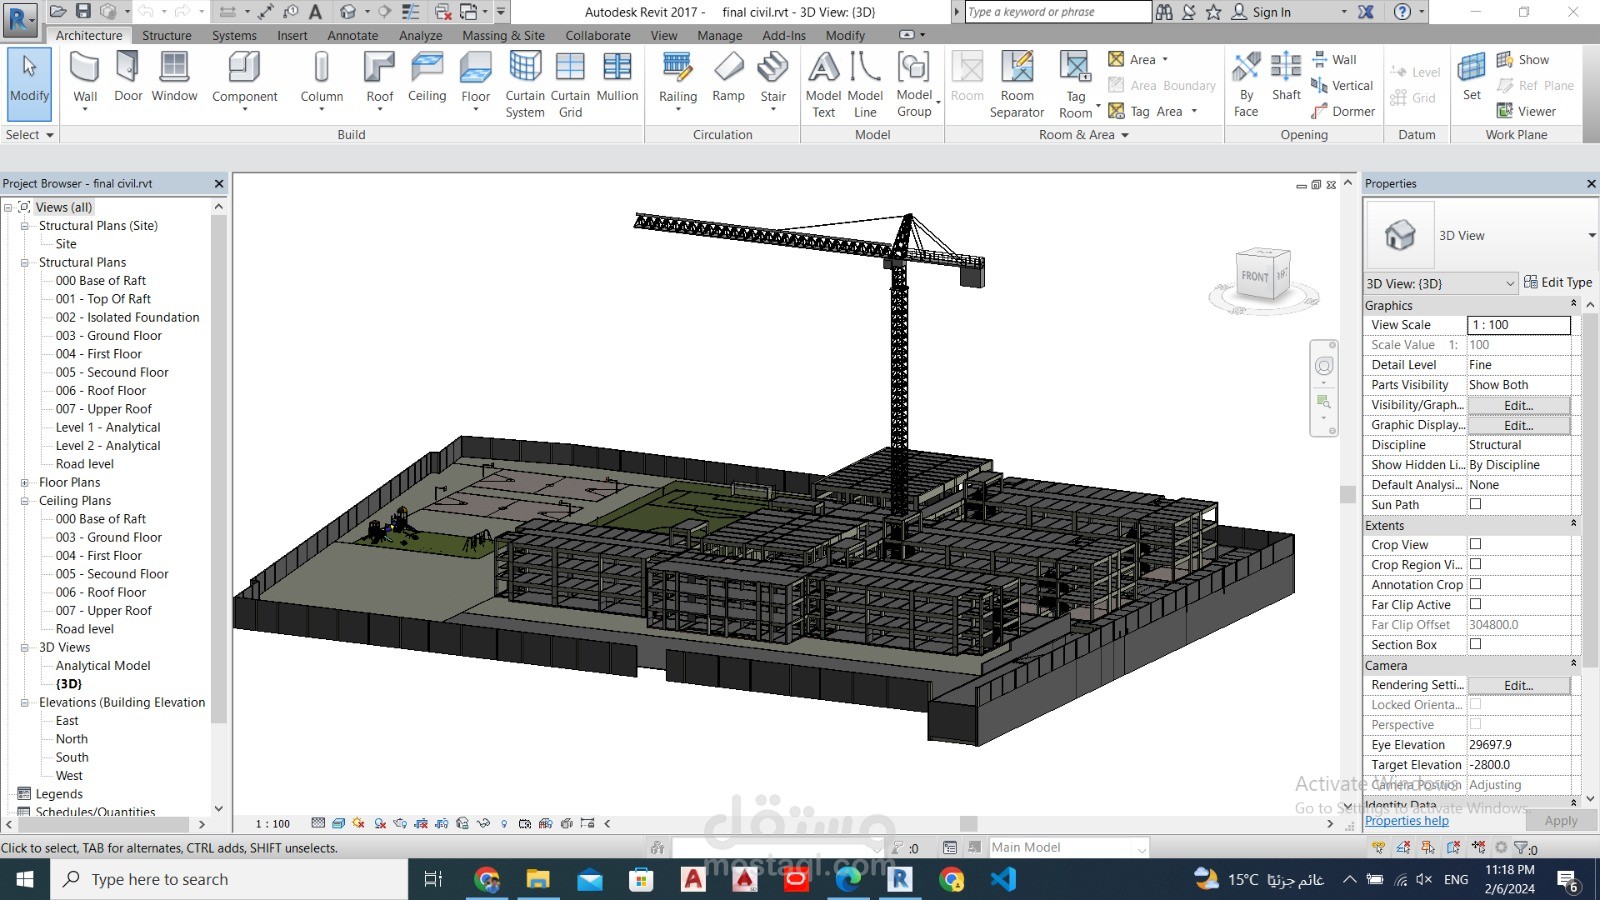Click Edit for Graphic Display options
The image size is (1600, 900).
coord(1518,425)
